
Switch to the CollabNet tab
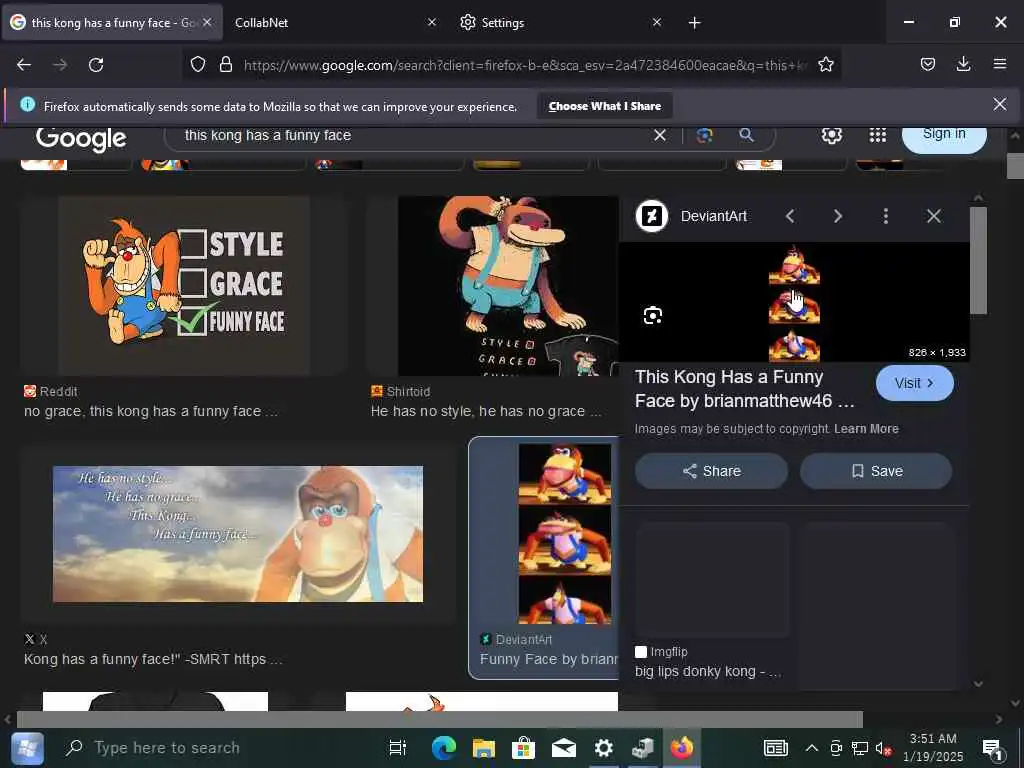(x=327, y=22)
